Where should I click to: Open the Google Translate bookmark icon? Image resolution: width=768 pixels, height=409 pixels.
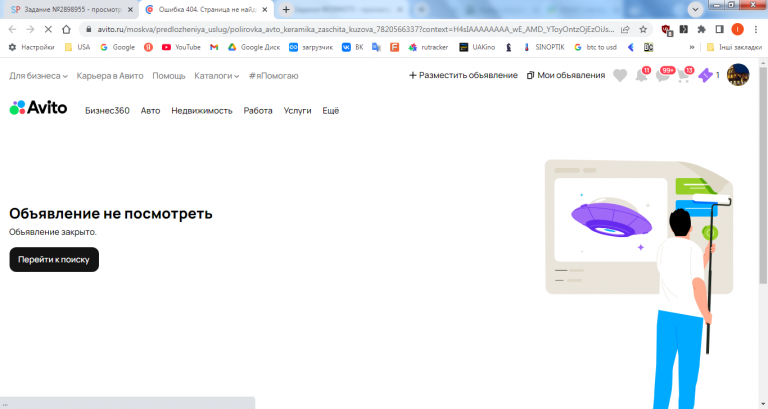click(x=376, y=47)
